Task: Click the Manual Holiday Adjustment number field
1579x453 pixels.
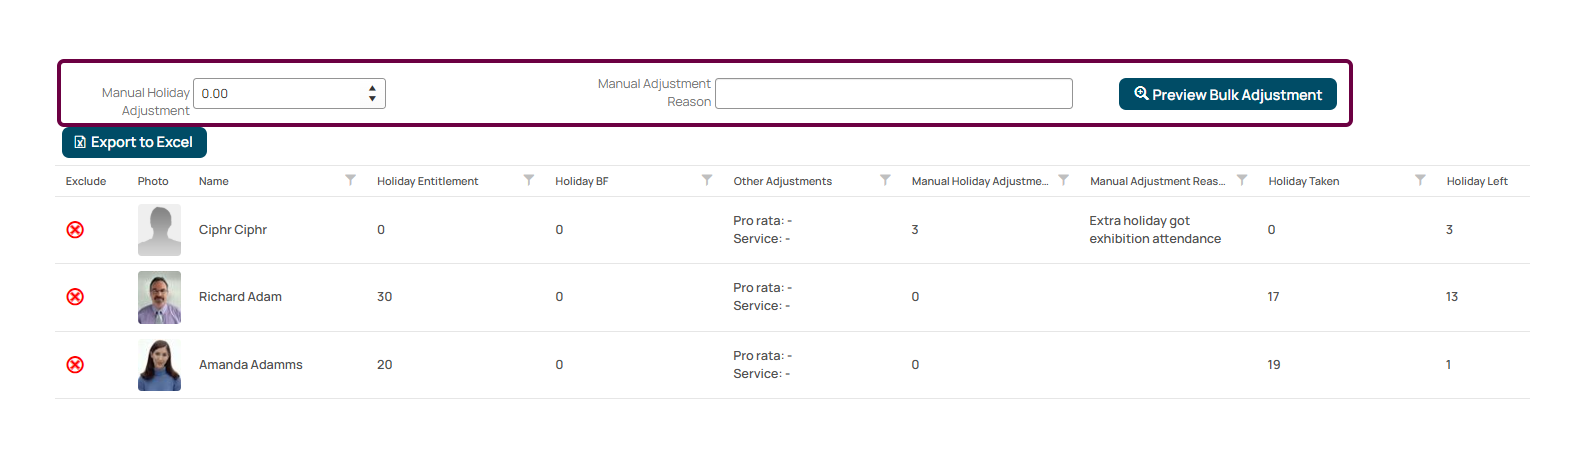Action: click(280, 93)
